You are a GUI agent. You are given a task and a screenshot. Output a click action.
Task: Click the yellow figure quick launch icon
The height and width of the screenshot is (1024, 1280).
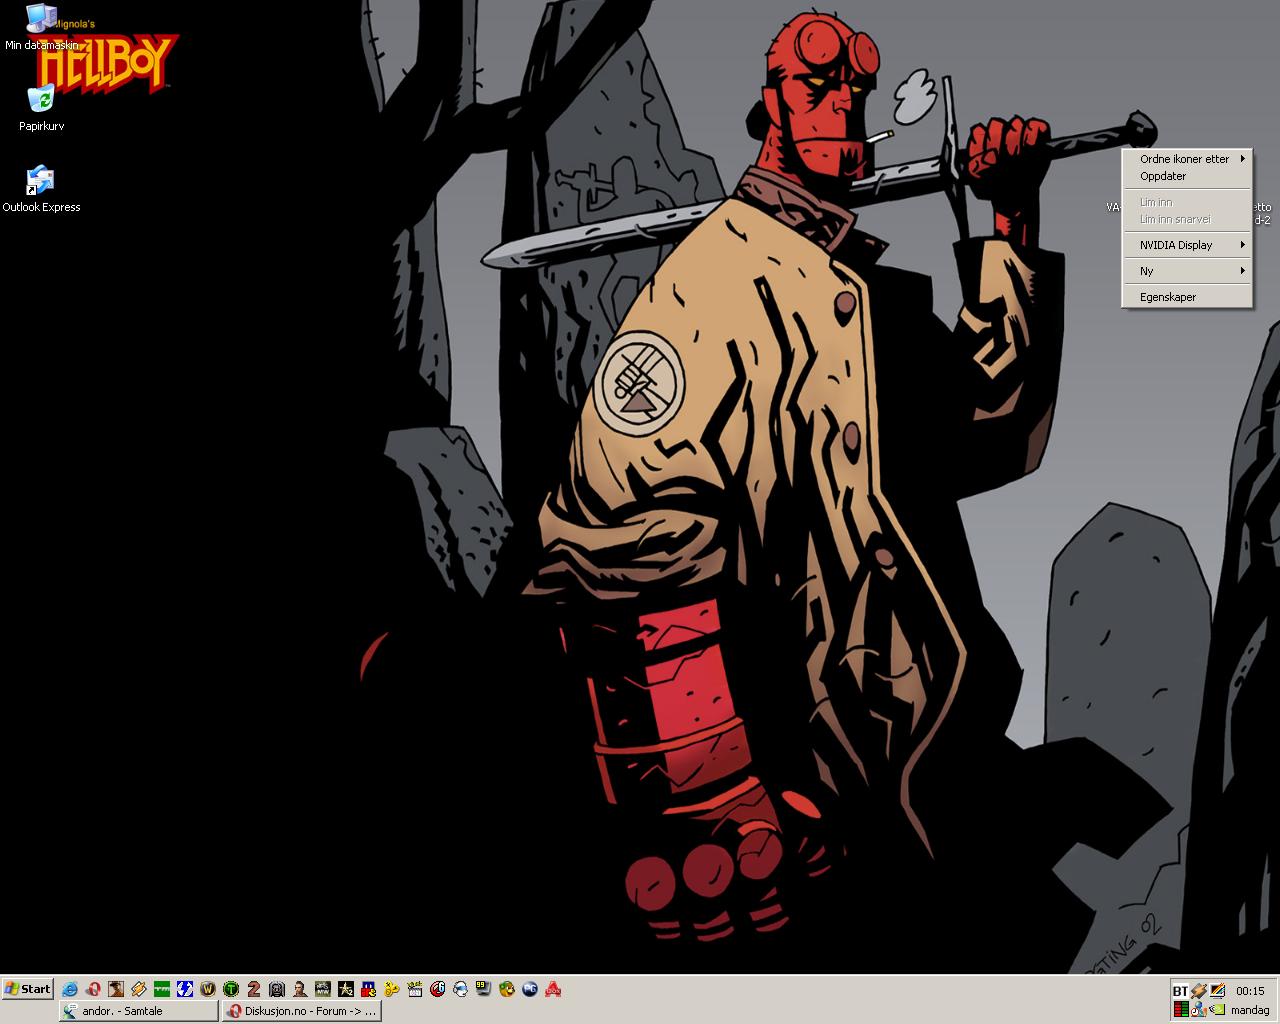click(392, 989)
